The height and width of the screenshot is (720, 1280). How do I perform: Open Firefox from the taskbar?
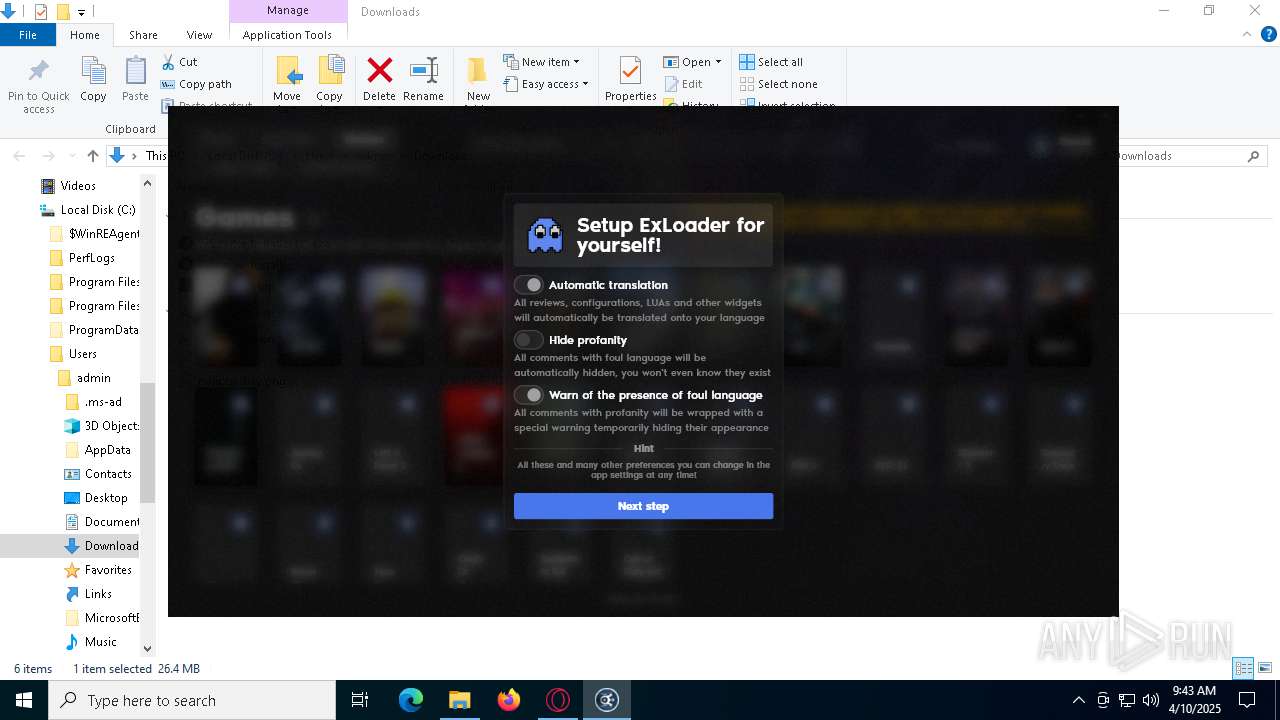pyautogui.click(x=509, y=700)
